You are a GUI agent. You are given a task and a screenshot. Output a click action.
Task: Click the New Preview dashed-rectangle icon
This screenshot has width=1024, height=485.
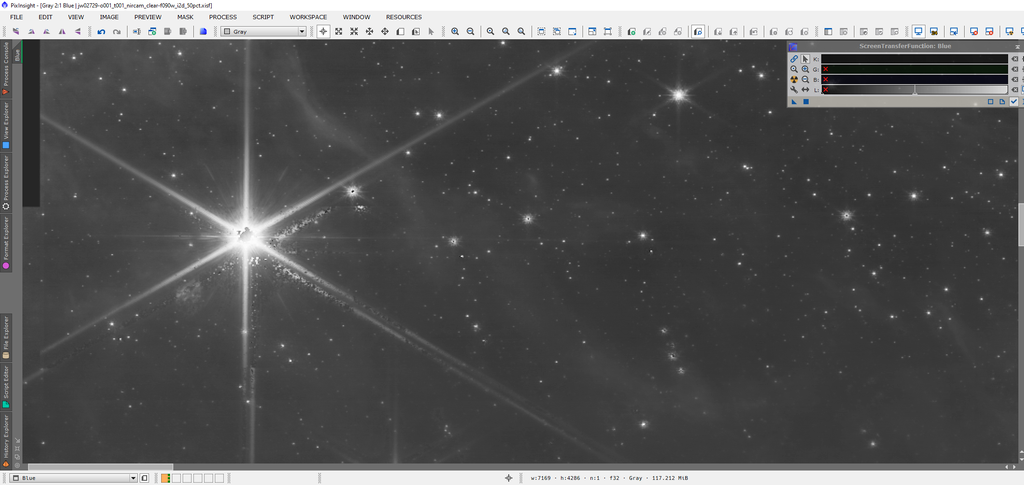click(541, 31)
